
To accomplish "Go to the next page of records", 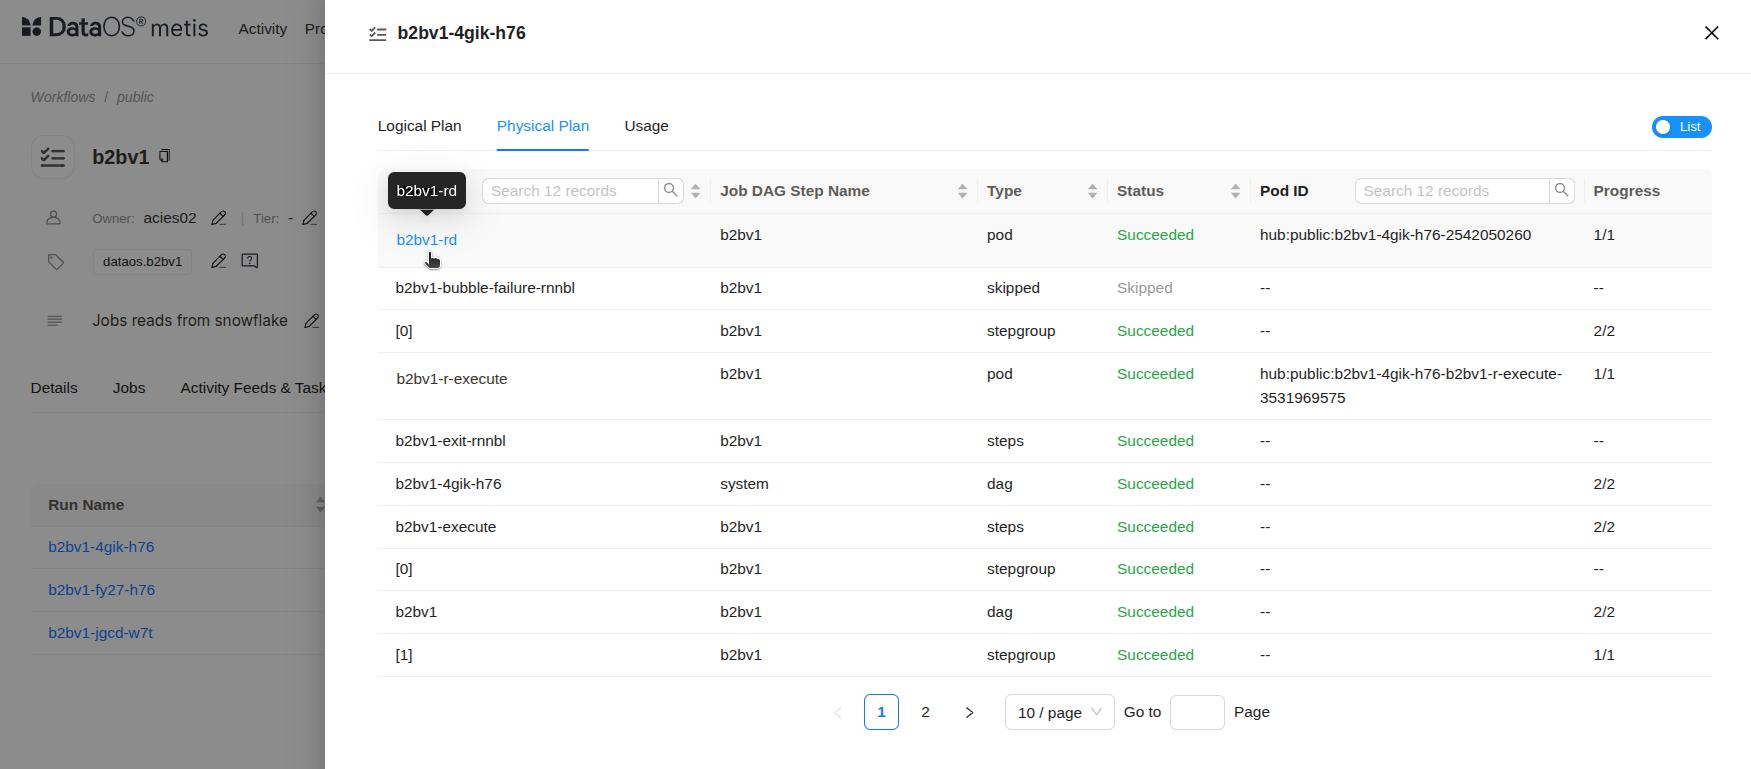I will (968, 712).
